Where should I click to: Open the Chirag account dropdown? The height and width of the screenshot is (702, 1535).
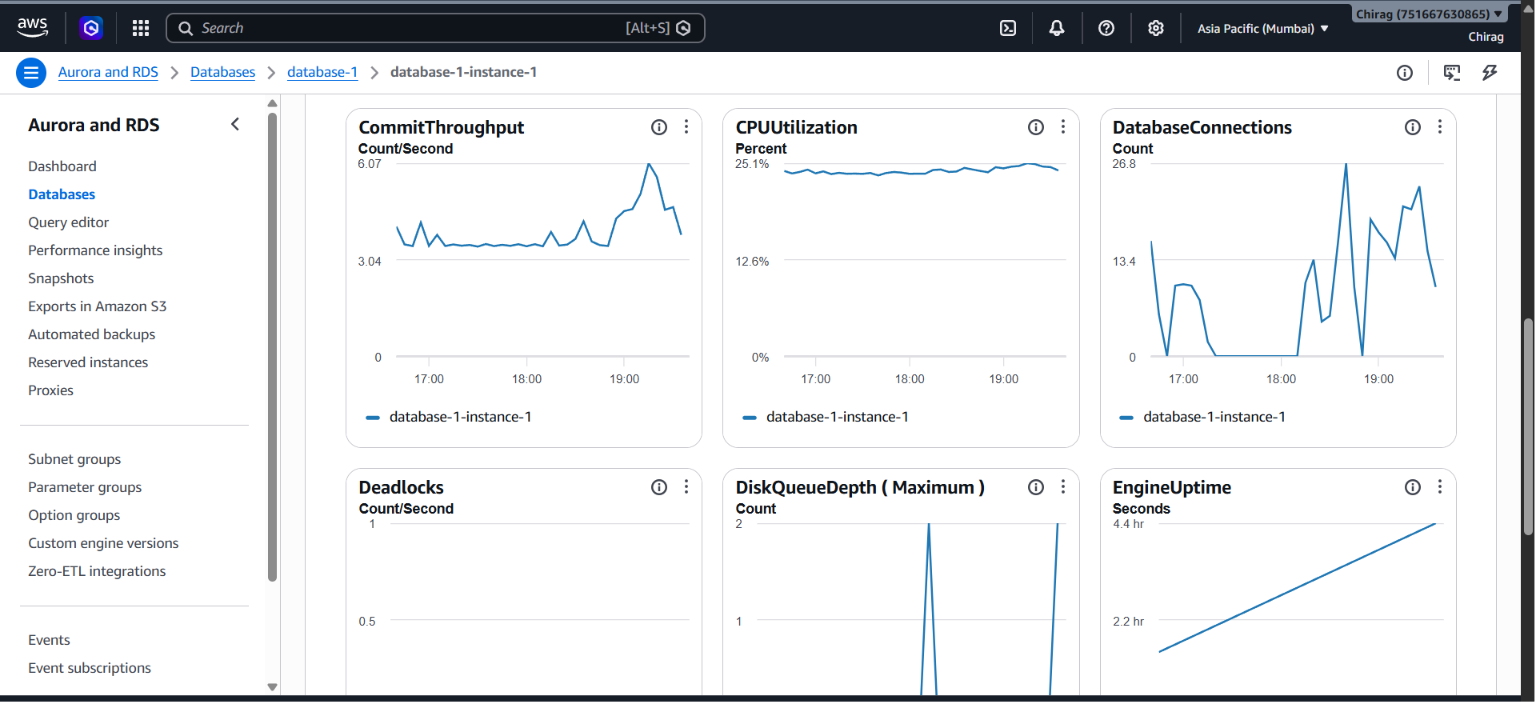click(1429, 14)
